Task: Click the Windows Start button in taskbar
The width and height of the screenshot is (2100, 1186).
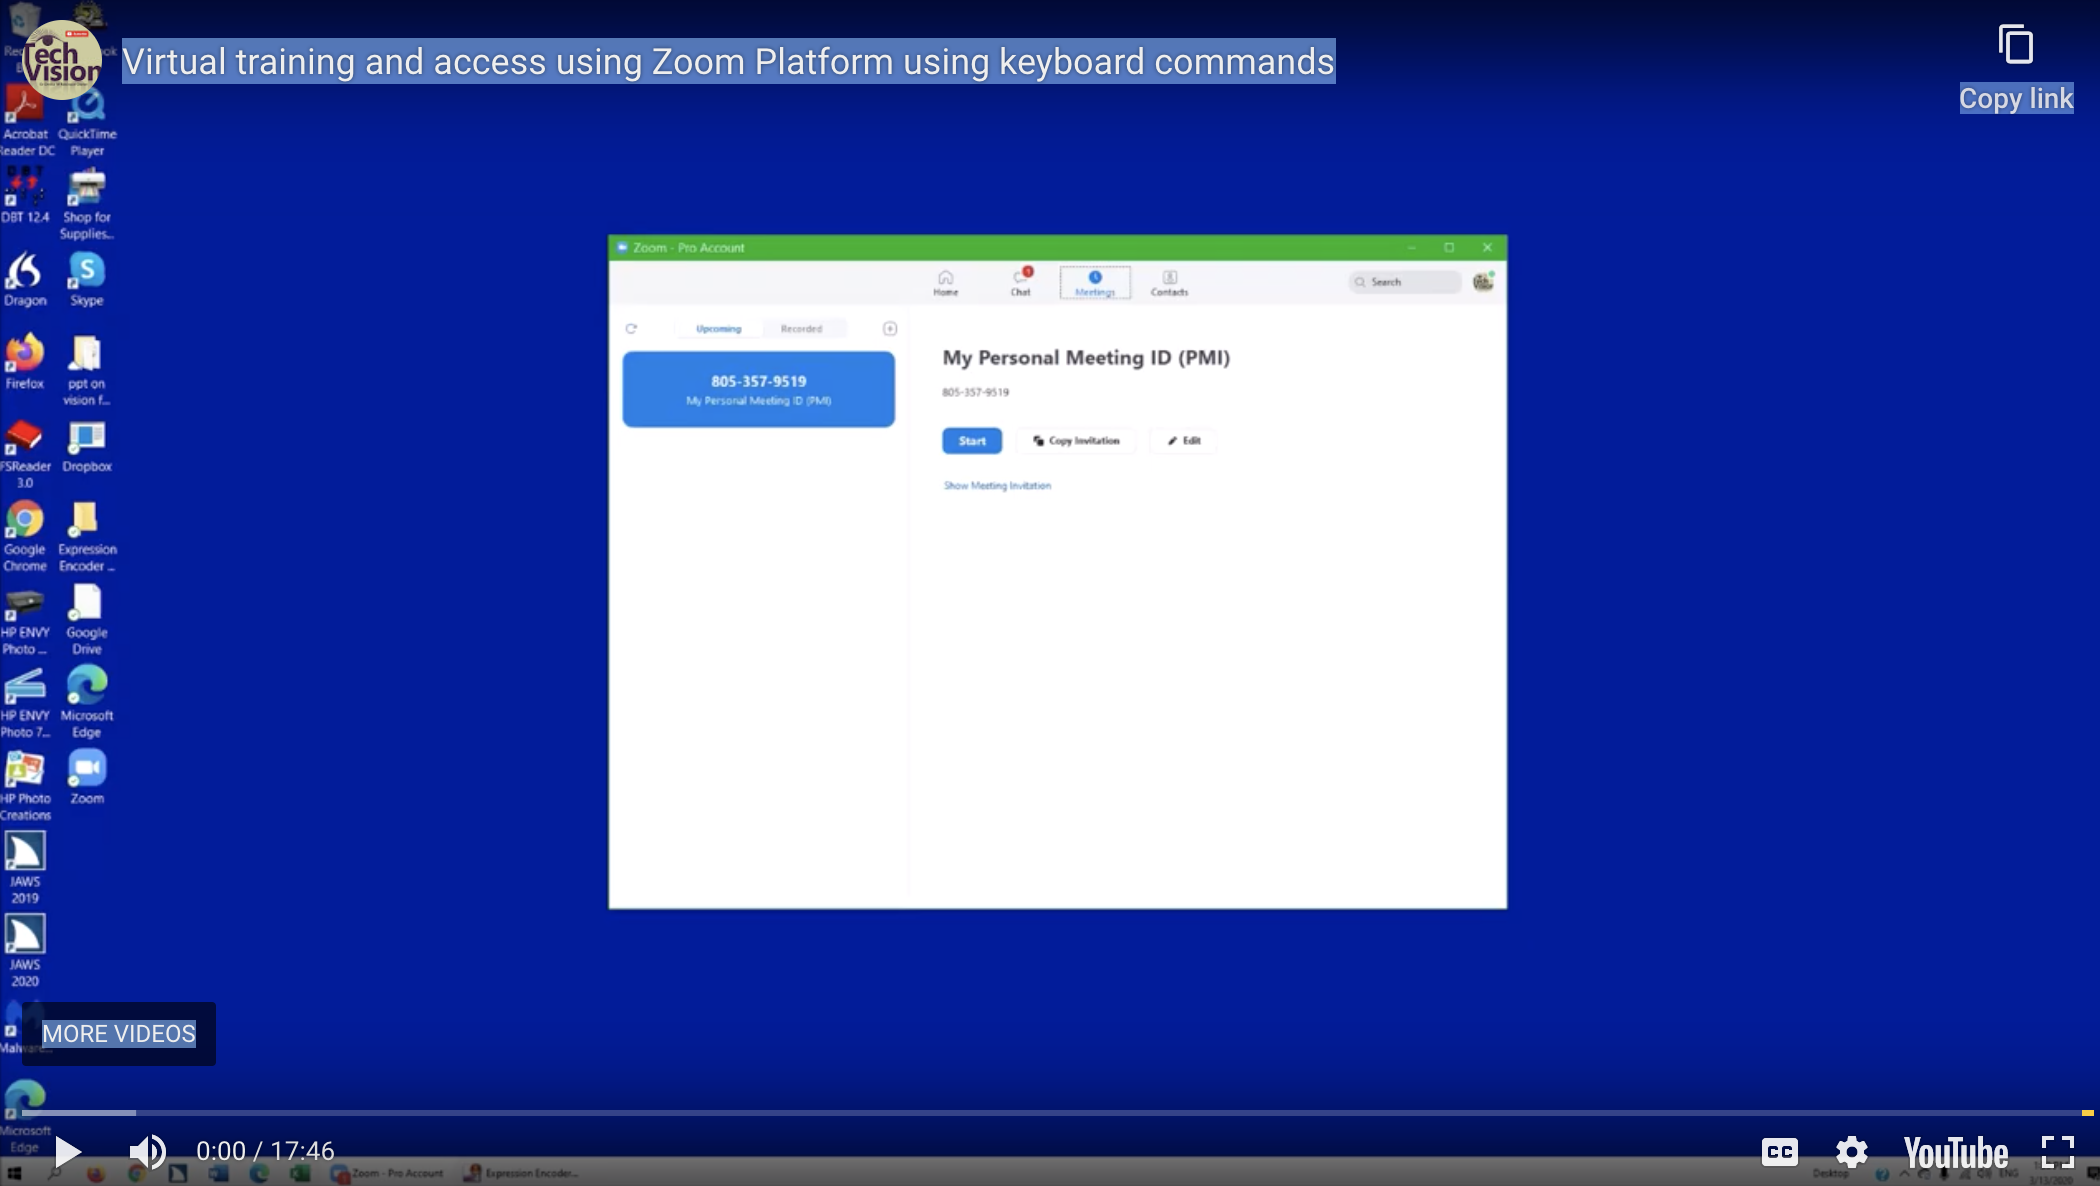Action: 14,1174
